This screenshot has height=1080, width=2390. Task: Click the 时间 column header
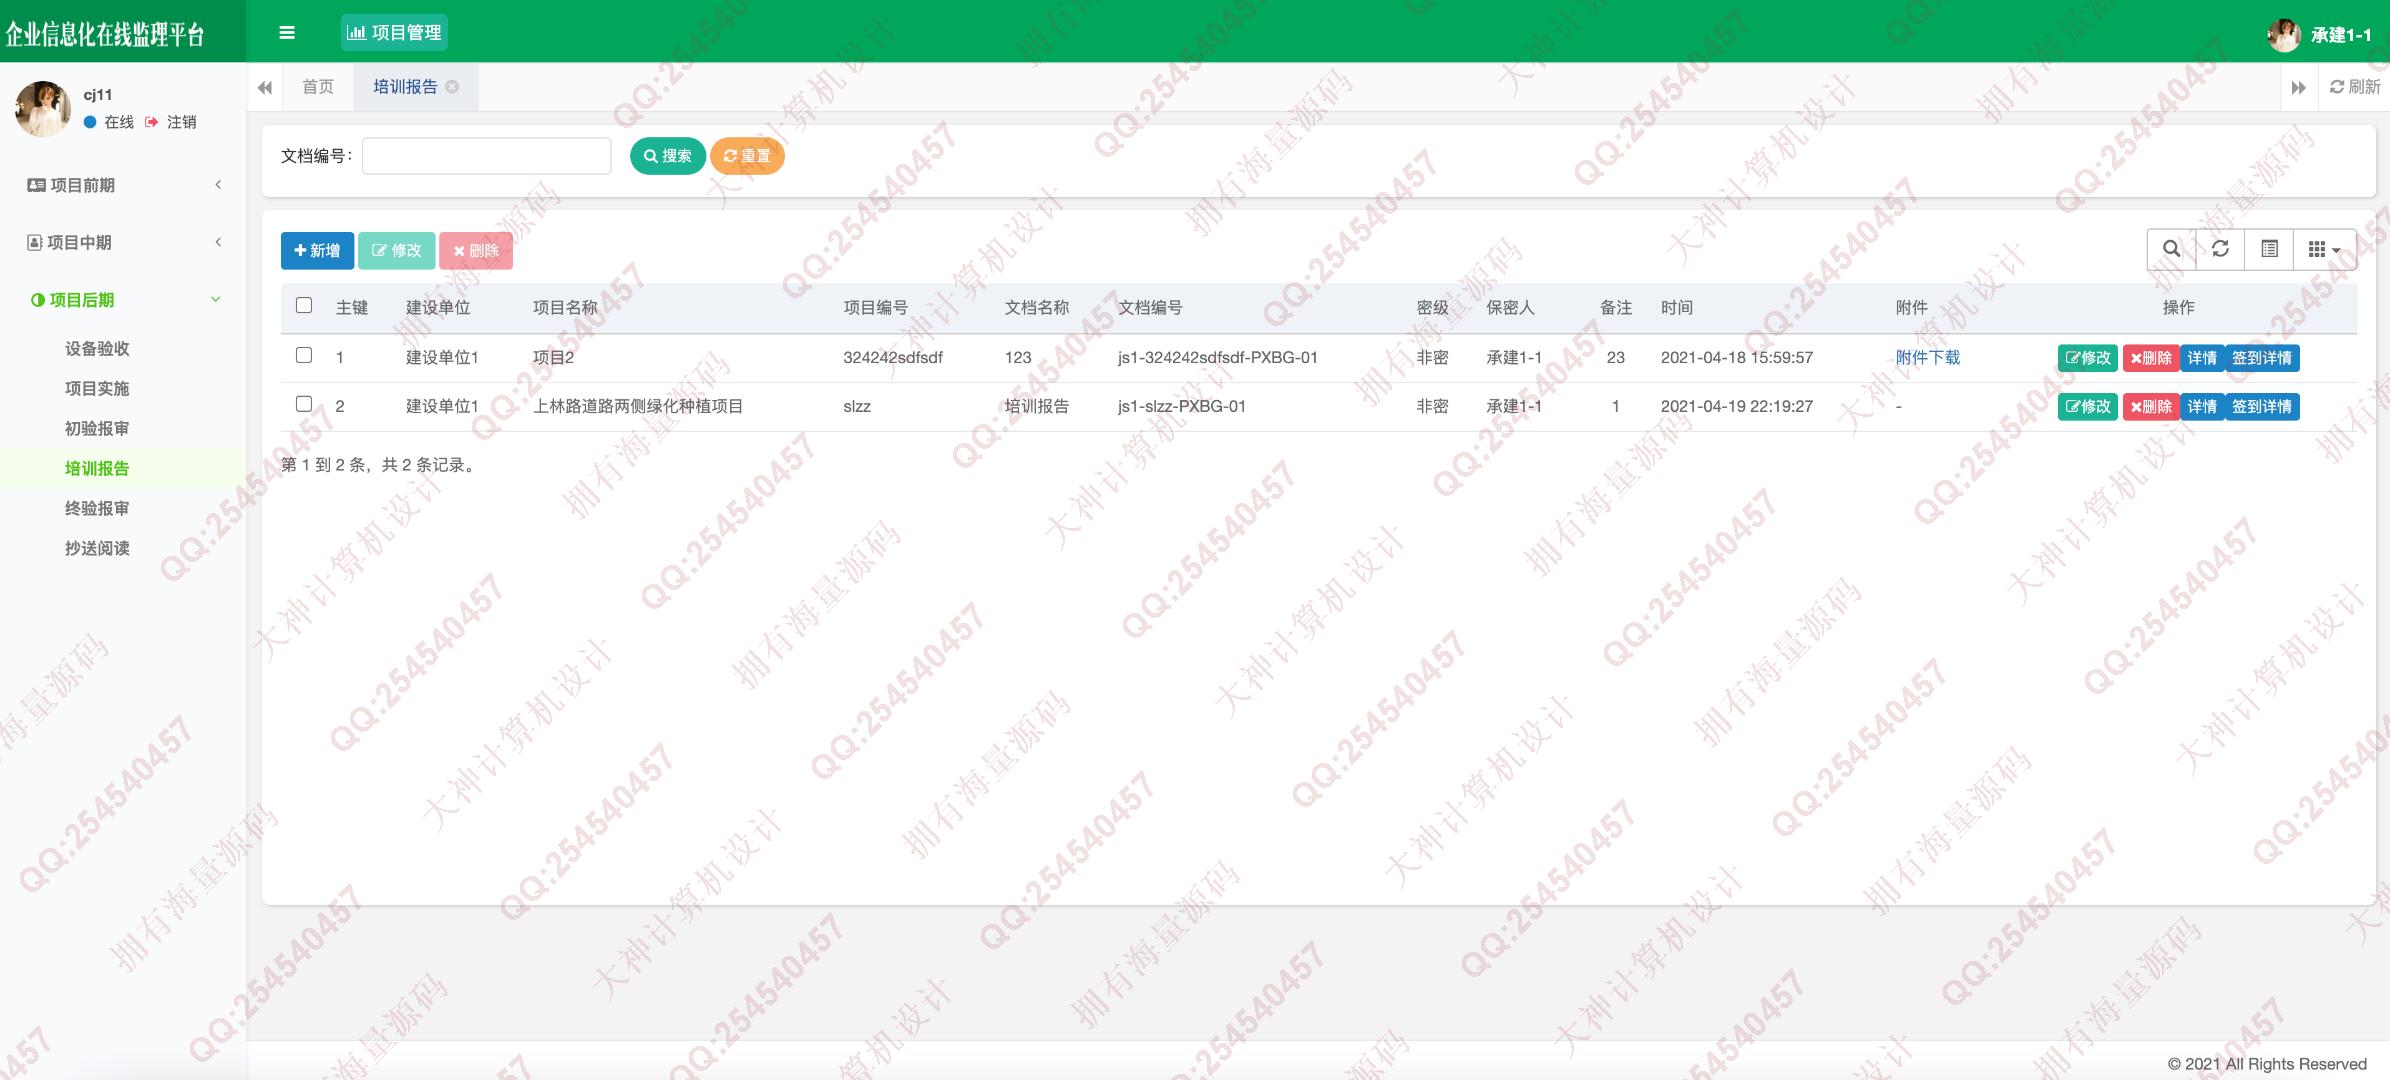pos(1677,308)
